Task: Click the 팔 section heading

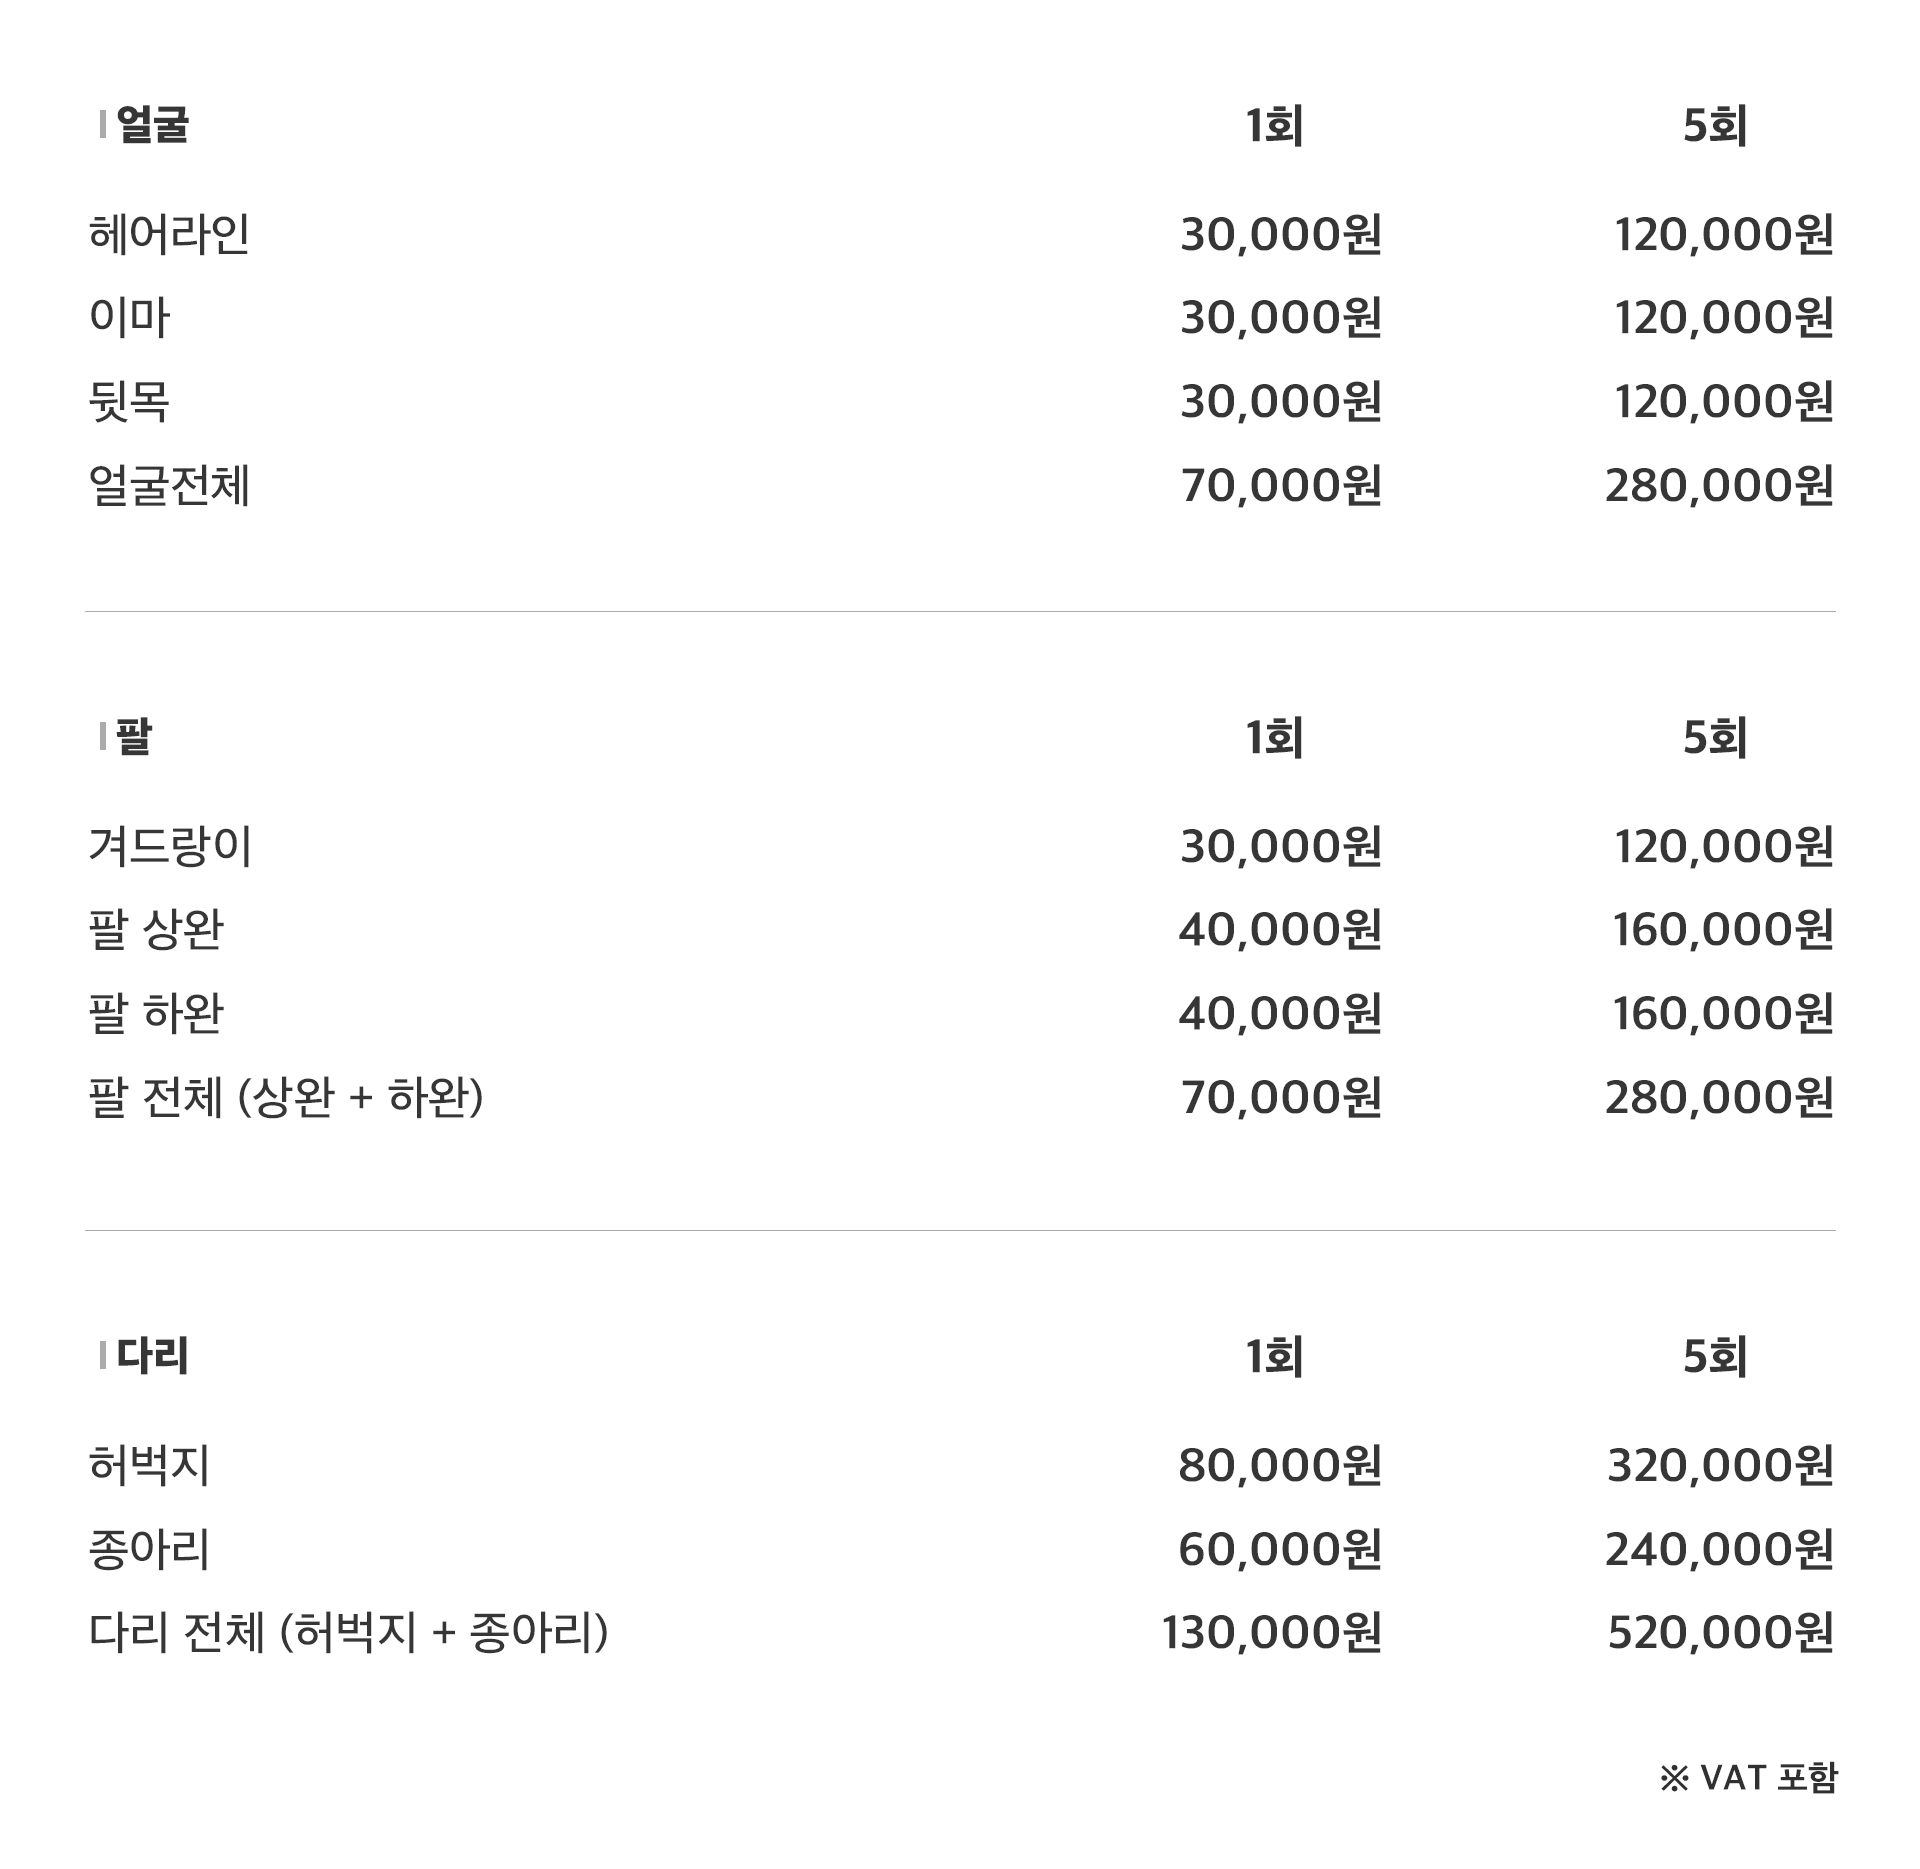Action: [x=134, y=738]
